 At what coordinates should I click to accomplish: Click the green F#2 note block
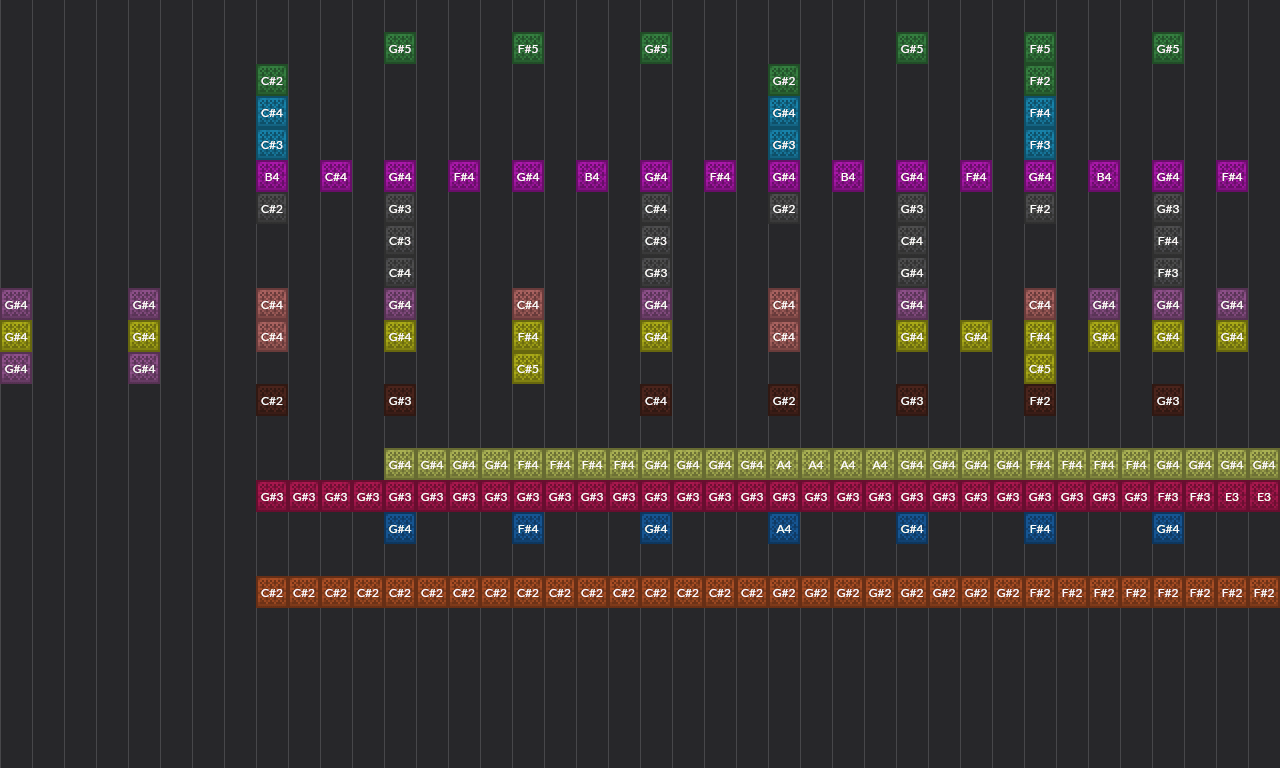coord(1040,81)
